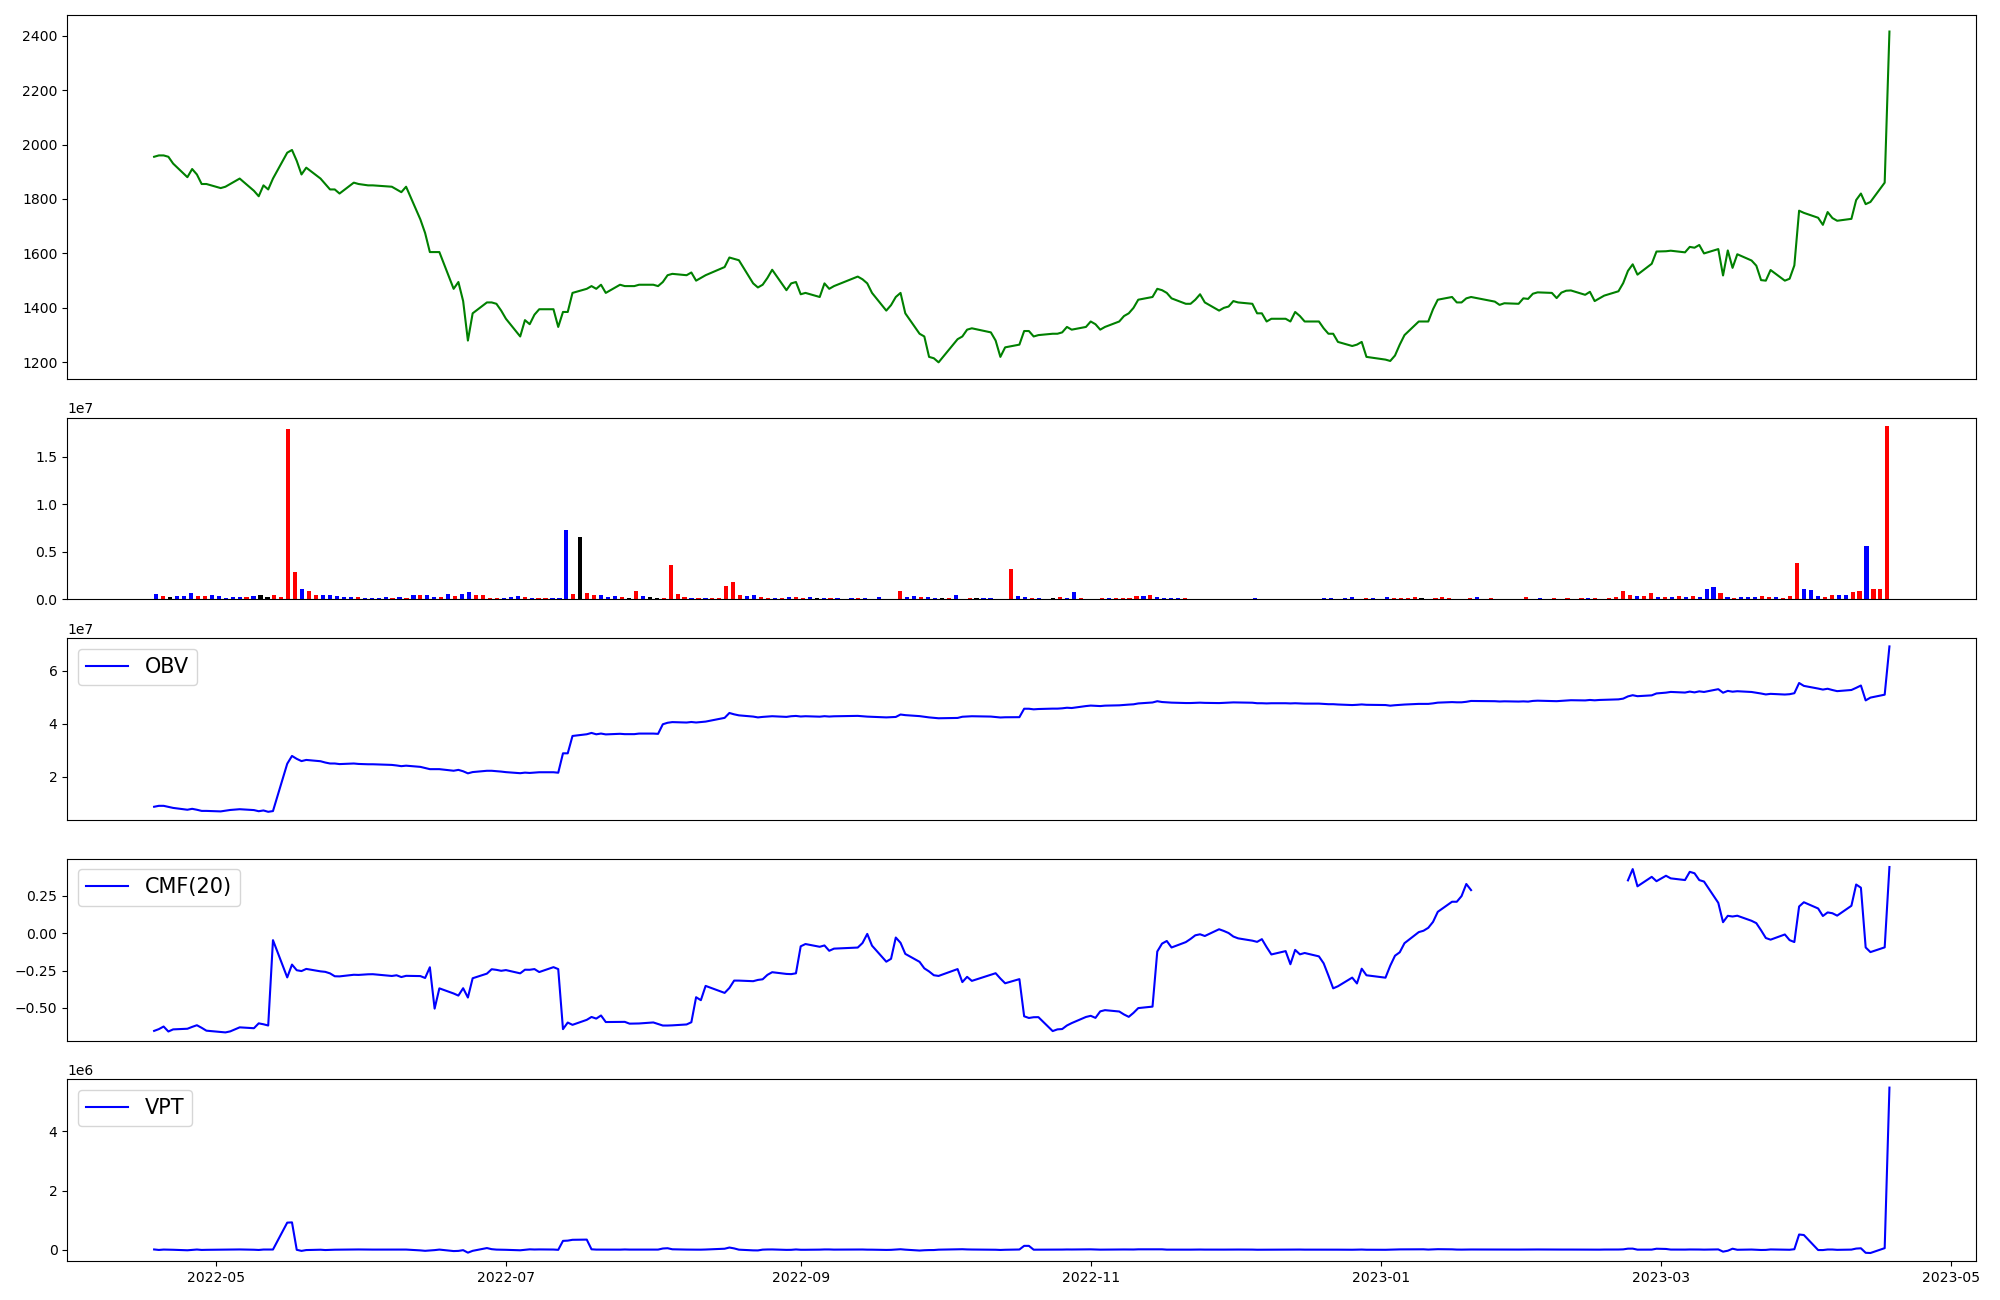Click the 2400 price axis tick label
This screenshot has width=2000, height=1300.
pos(38,37)
